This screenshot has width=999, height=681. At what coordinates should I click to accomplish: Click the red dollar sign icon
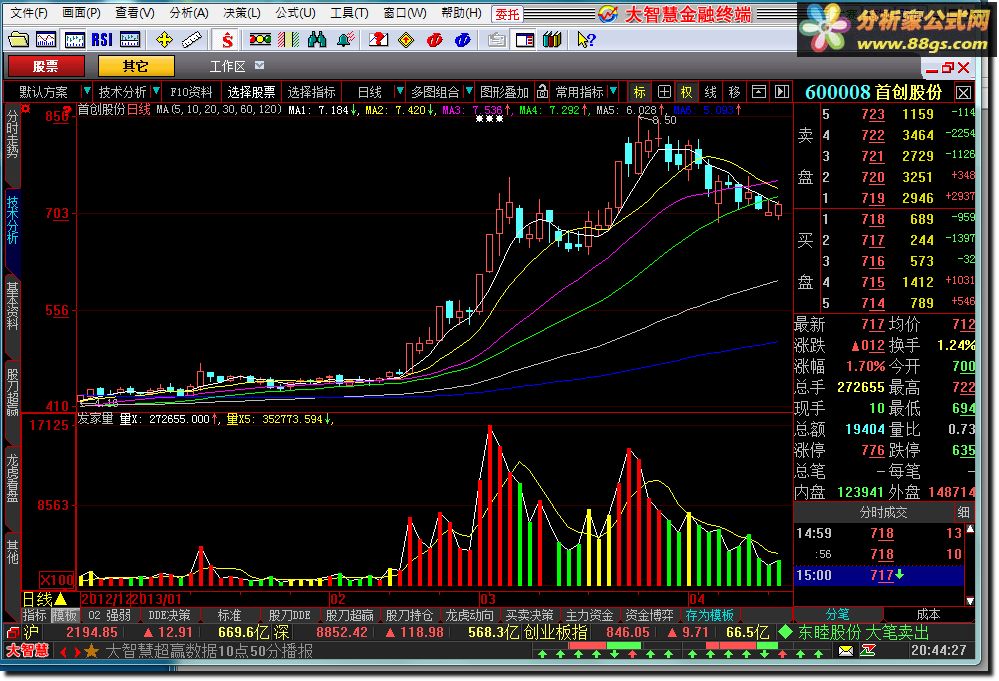coord(227,40)
